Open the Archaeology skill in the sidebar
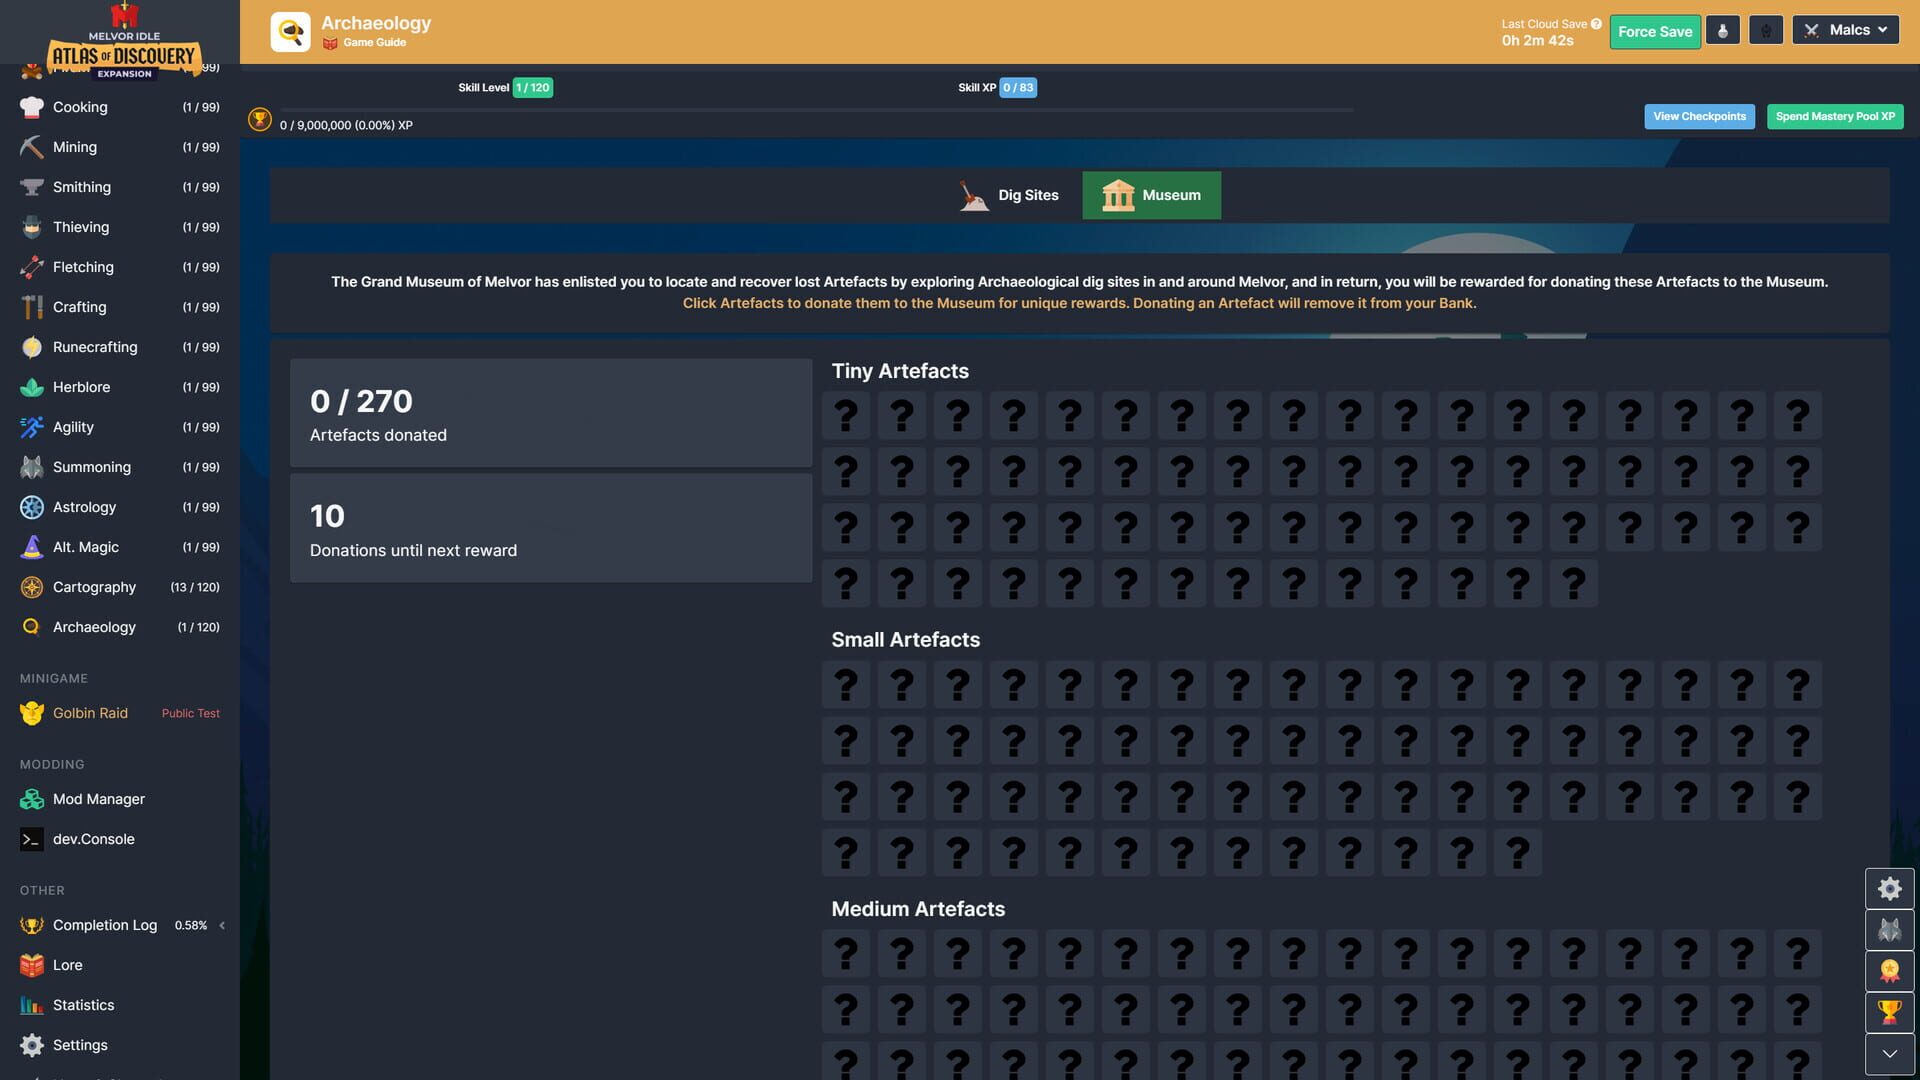1920x1080 pixels. coord(93,627)
